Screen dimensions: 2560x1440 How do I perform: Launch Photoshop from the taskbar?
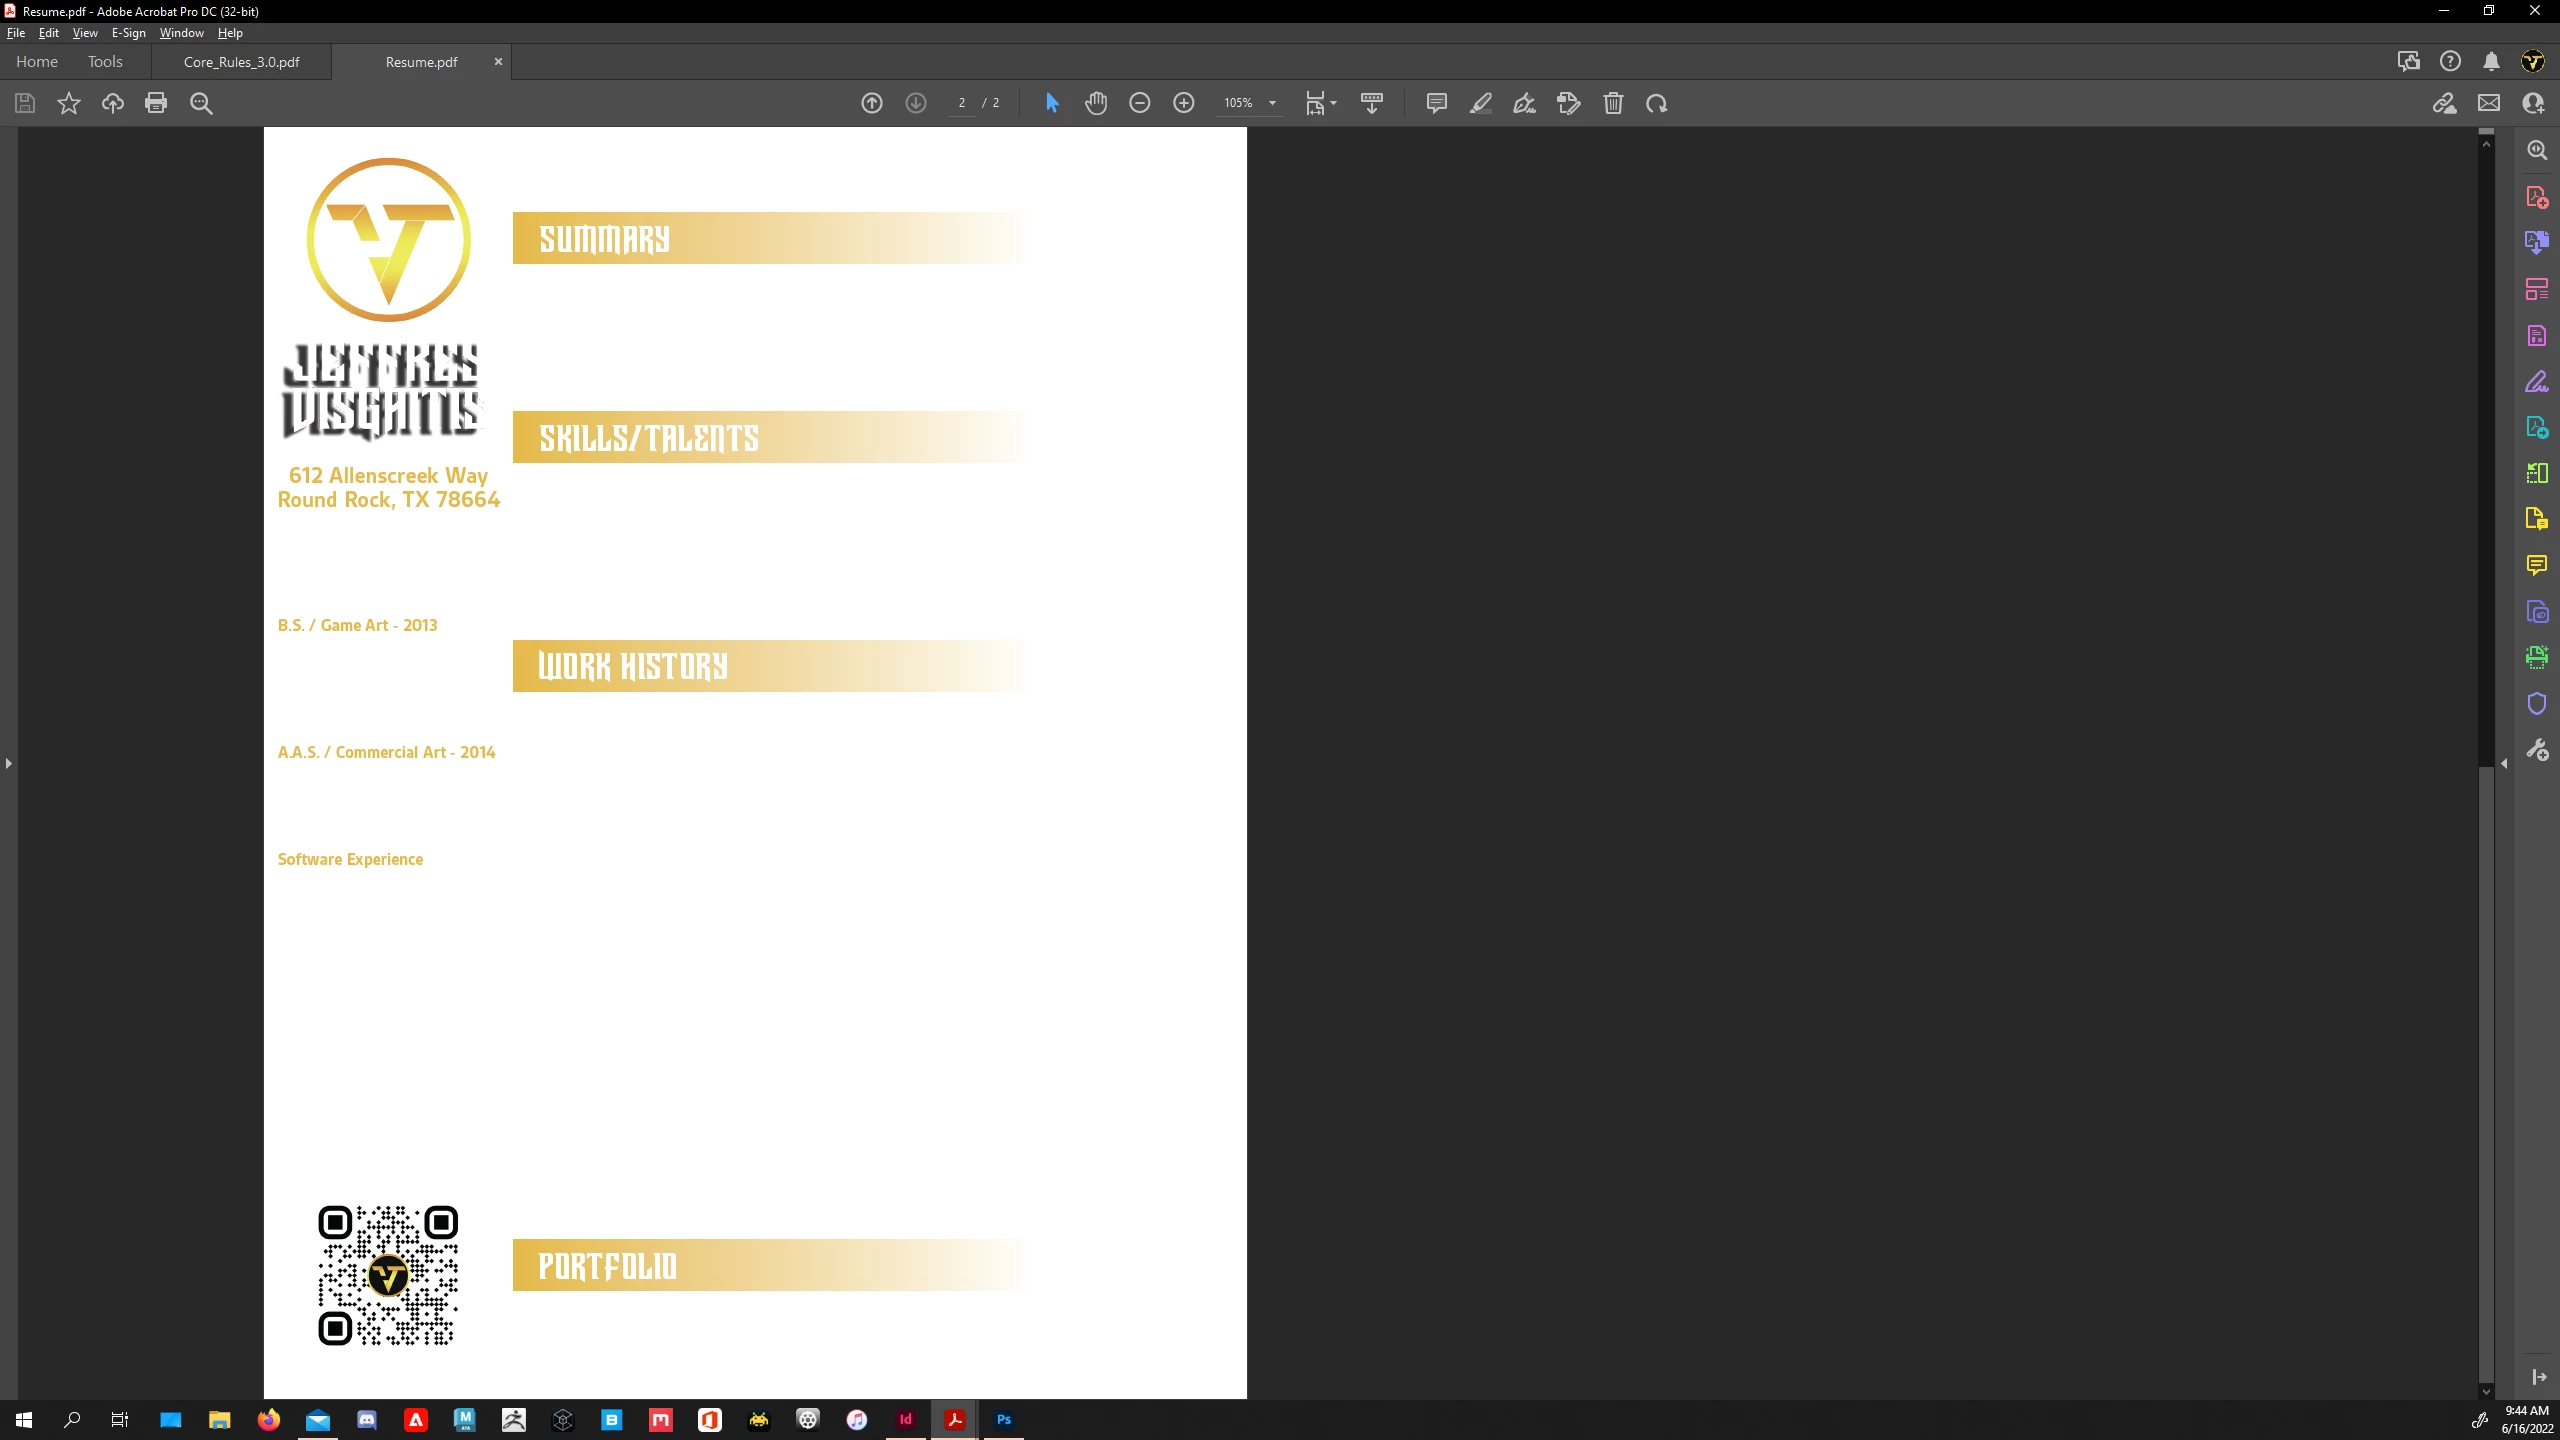pyautogui.click(x=1004, y=1419)
